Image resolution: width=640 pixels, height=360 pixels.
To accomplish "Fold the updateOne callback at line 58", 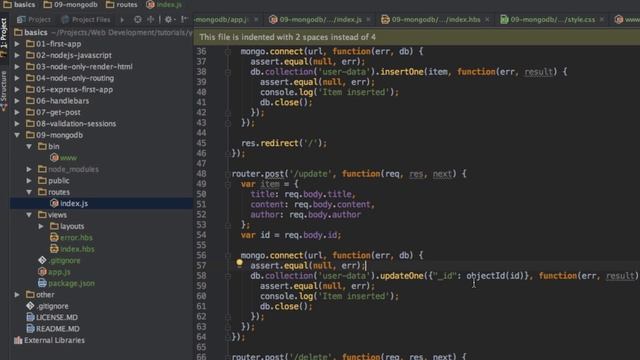I will click(x=228, y=276).
